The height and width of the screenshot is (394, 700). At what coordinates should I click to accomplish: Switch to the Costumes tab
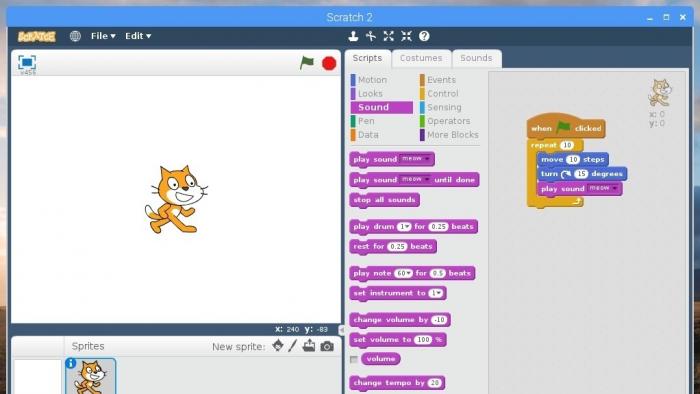421,58
